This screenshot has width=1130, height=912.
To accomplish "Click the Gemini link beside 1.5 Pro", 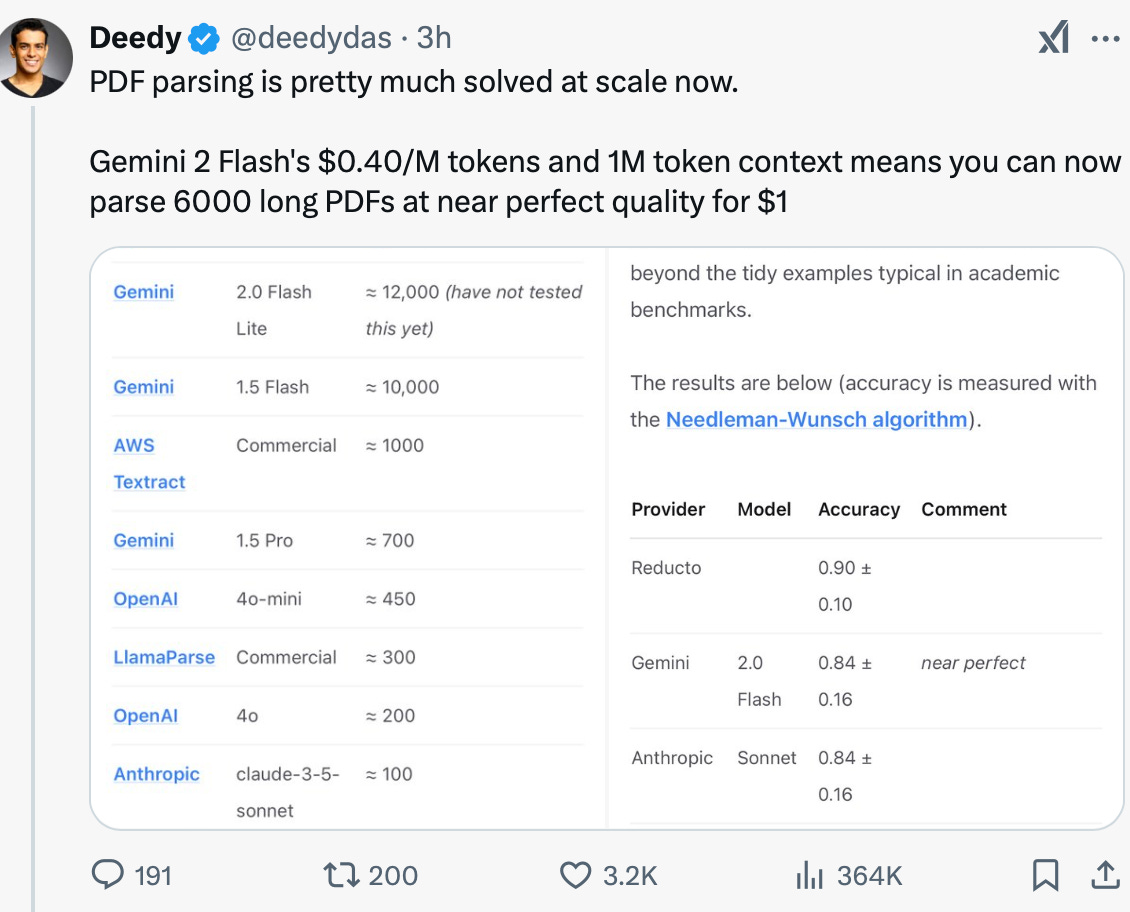I will click(143, 540).
